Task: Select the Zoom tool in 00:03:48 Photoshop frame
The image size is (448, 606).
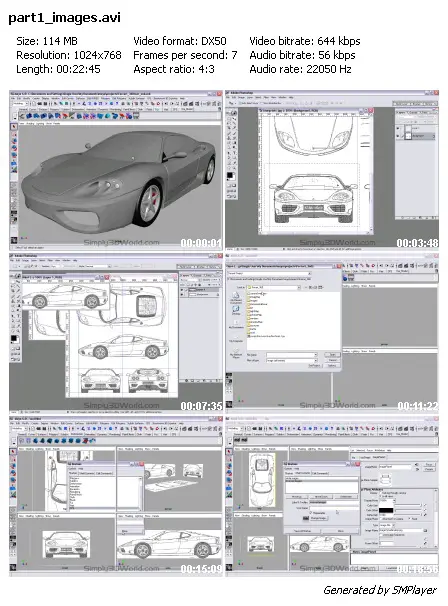Action: [234, 169]
